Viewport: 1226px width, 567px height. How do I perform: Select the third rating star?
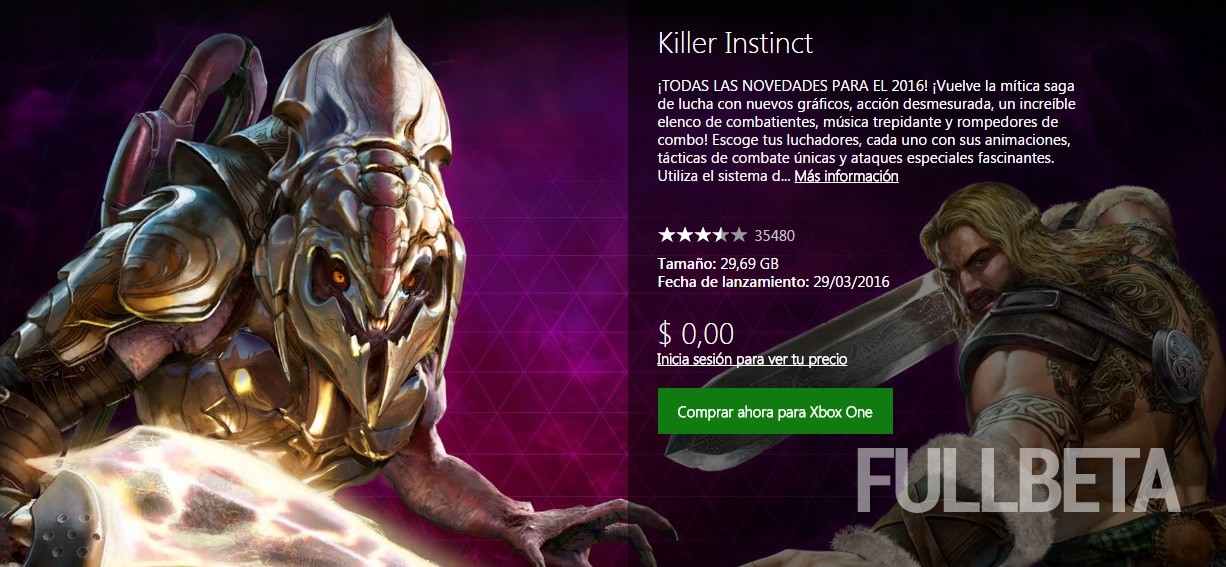point(702,235)
